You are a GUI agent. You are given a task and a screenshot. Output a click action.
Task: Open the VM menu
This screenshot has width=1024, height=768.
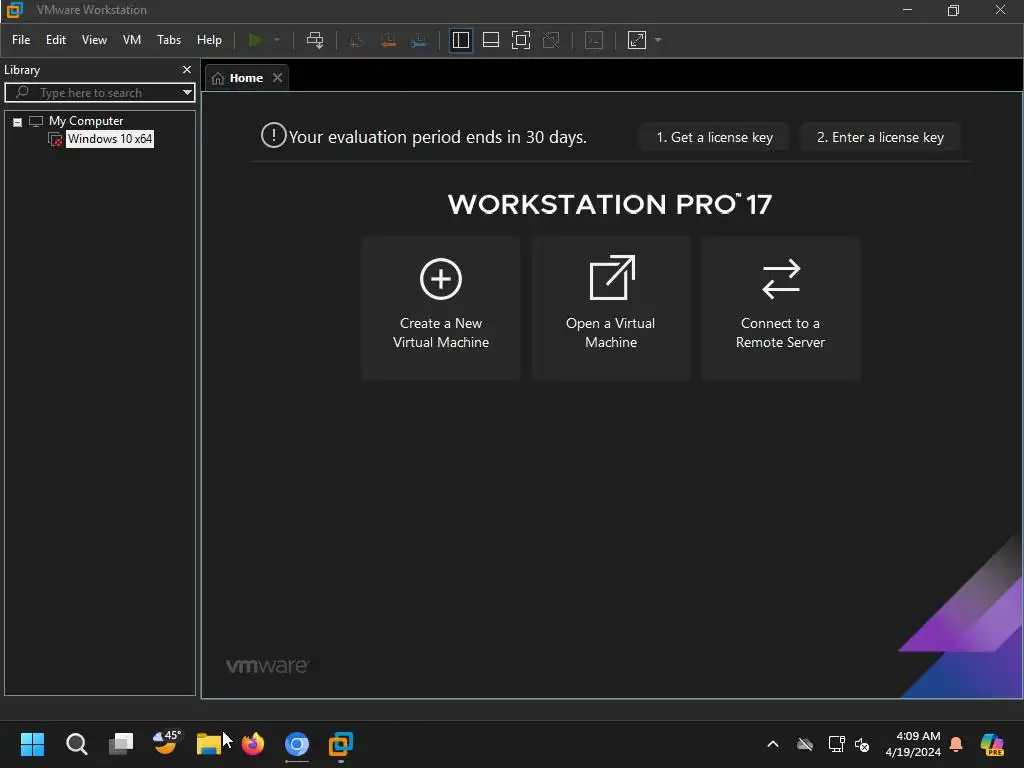coord(132,40)
